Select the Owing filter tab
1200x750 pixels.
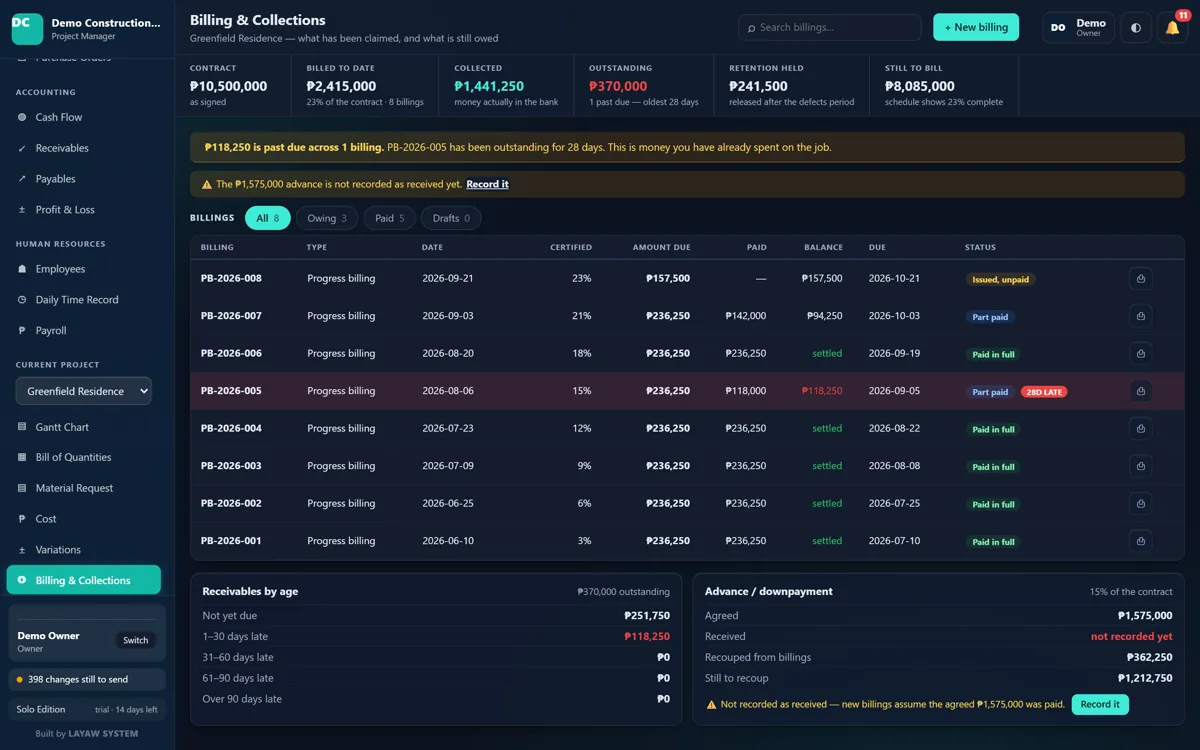pyautogui.click(x=327, y=218)
